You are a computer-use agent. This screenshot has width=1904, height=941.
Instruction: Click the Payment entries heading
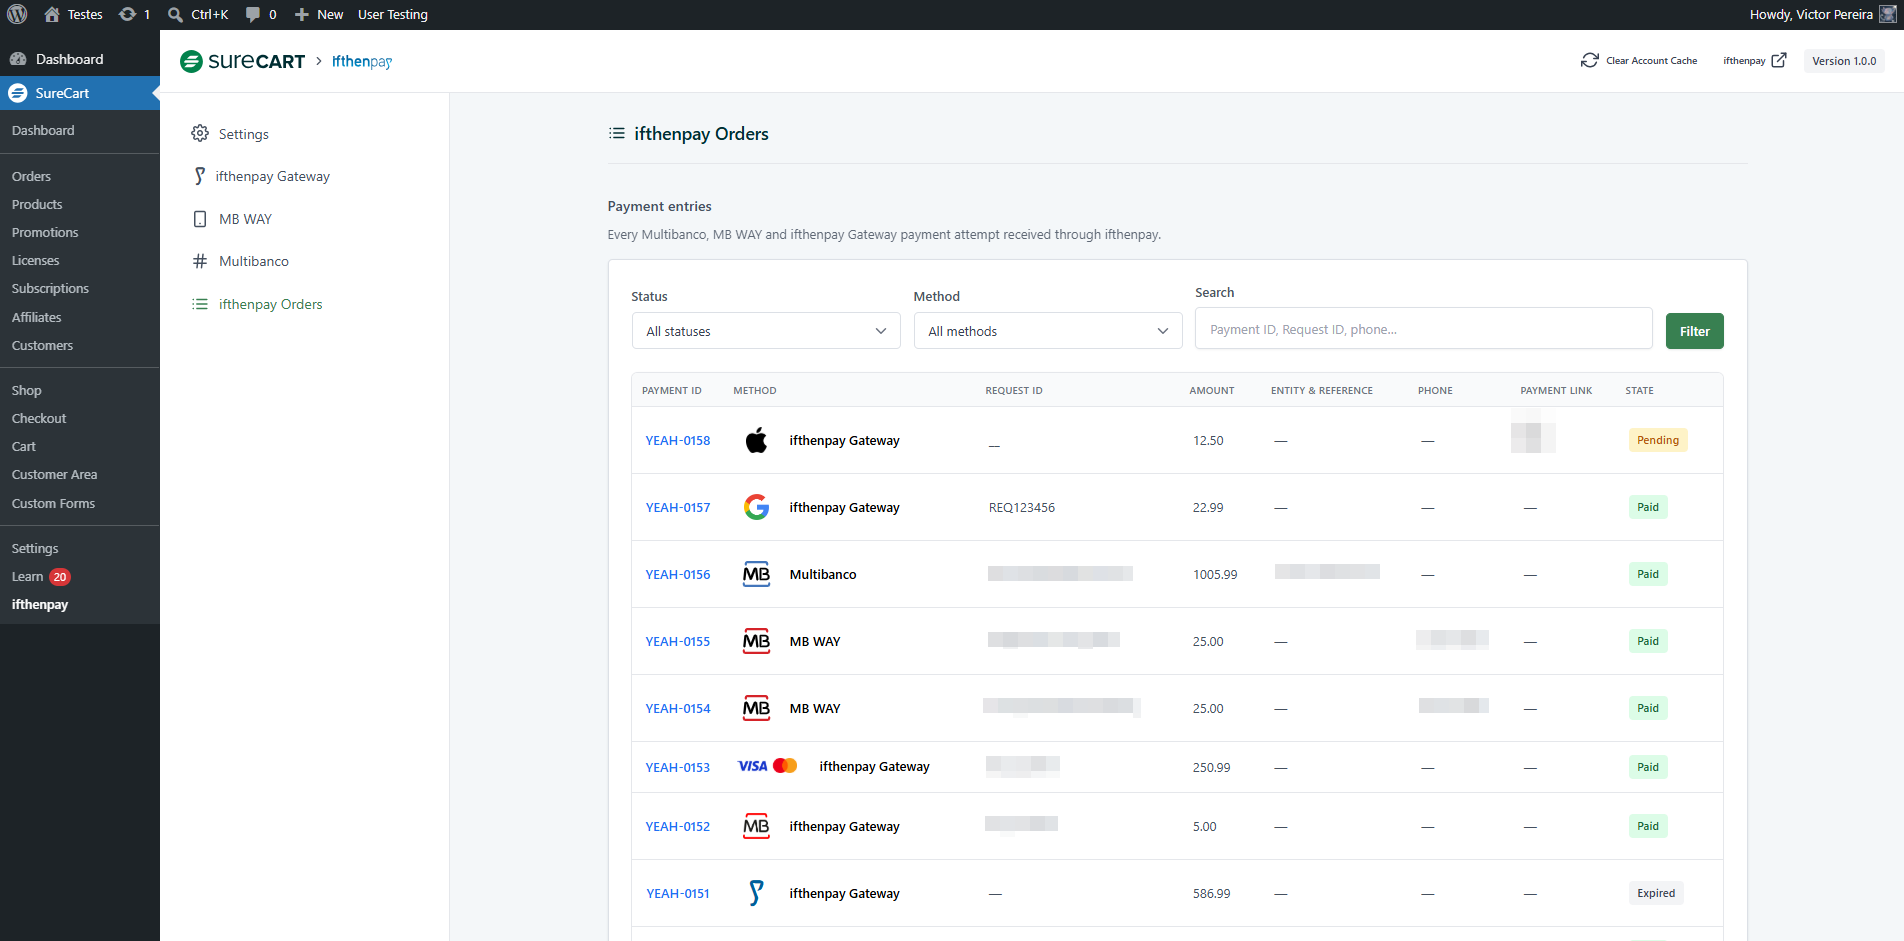pos(660,206)
